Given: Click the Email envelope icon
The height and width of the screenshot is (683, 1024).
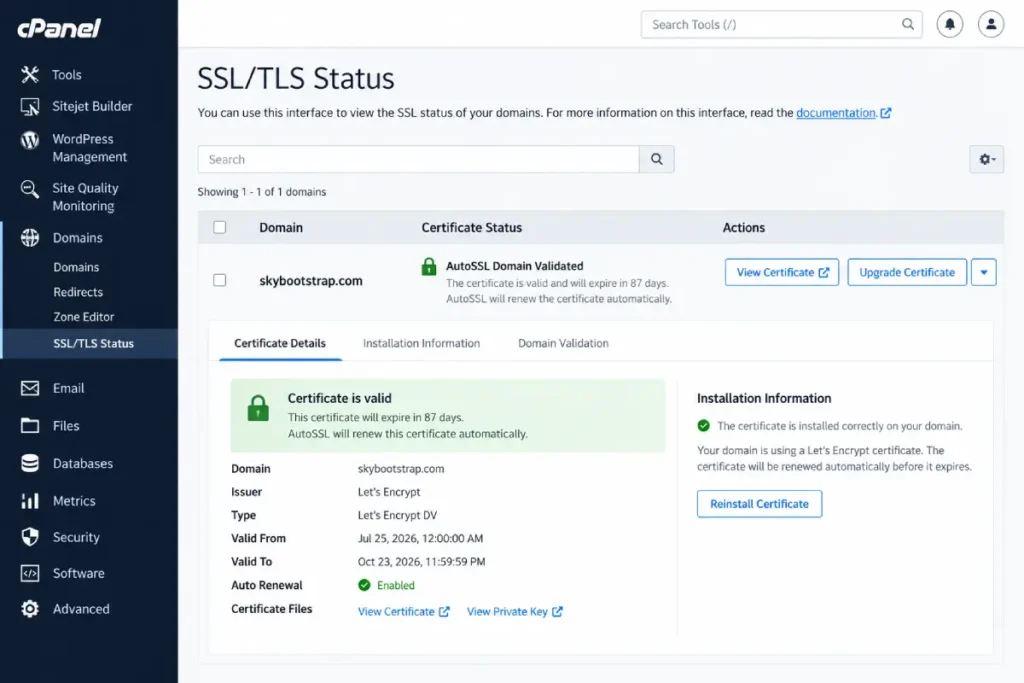Looking at the screenshot, I should (29, 388).
